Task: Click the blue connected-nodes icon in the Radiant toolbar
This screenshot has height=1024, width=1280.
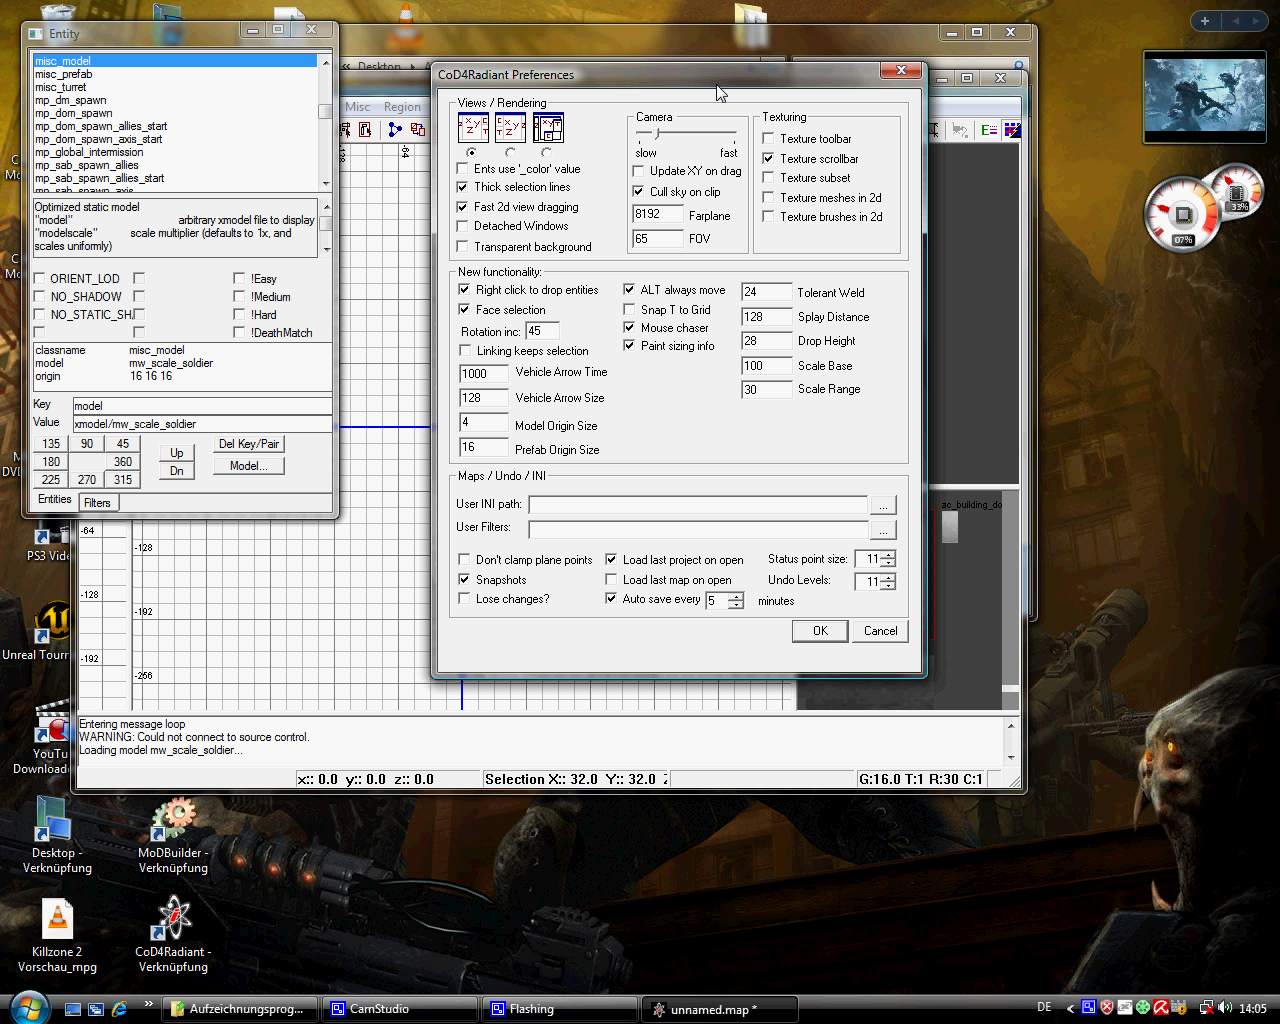Action: point(395,130)
